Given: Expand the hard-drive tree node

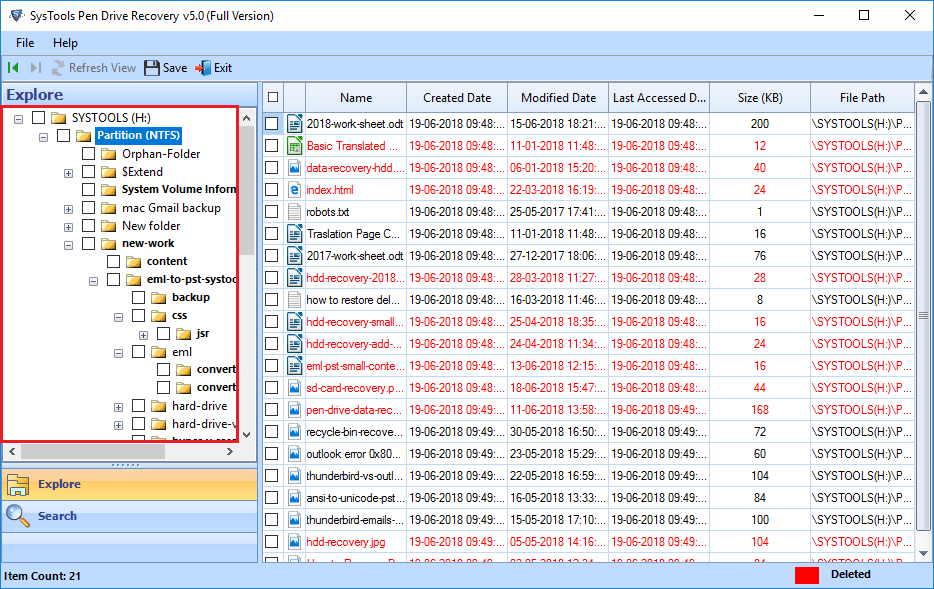Looking at the screenshot, I should pos(118,406).
